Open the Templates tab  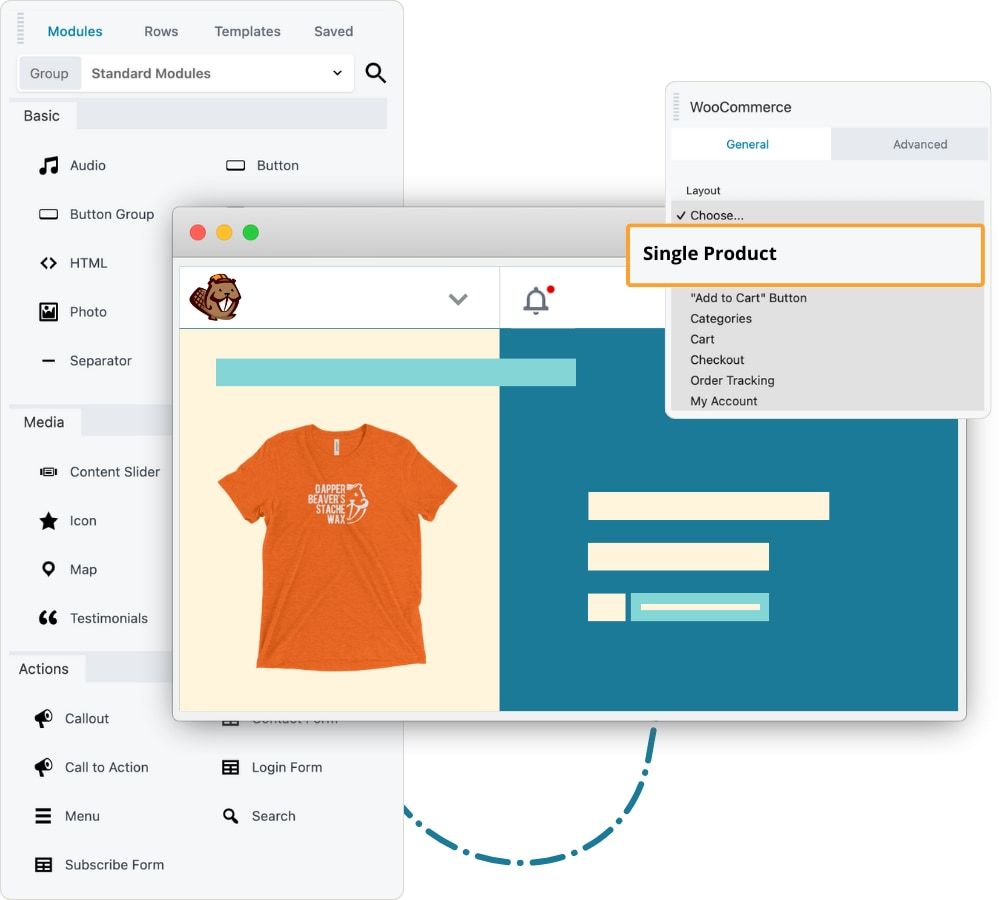tap(247, 31)
